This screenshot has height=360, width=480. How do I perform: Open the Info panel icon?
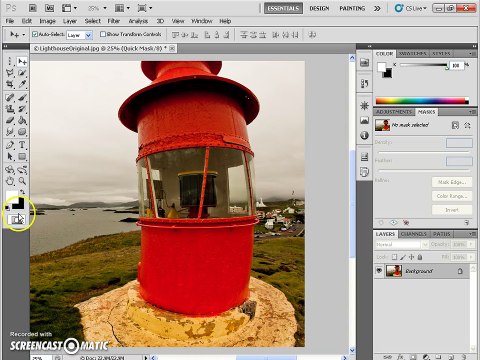[364, 135]
